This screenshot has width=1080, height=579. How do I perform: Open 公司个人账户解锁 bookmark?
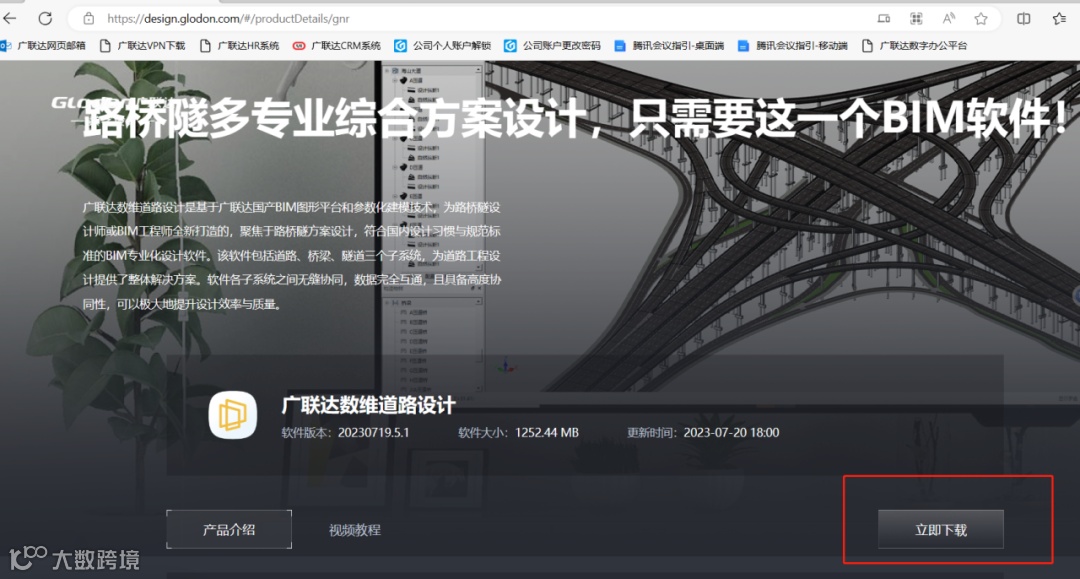point(442,45)
